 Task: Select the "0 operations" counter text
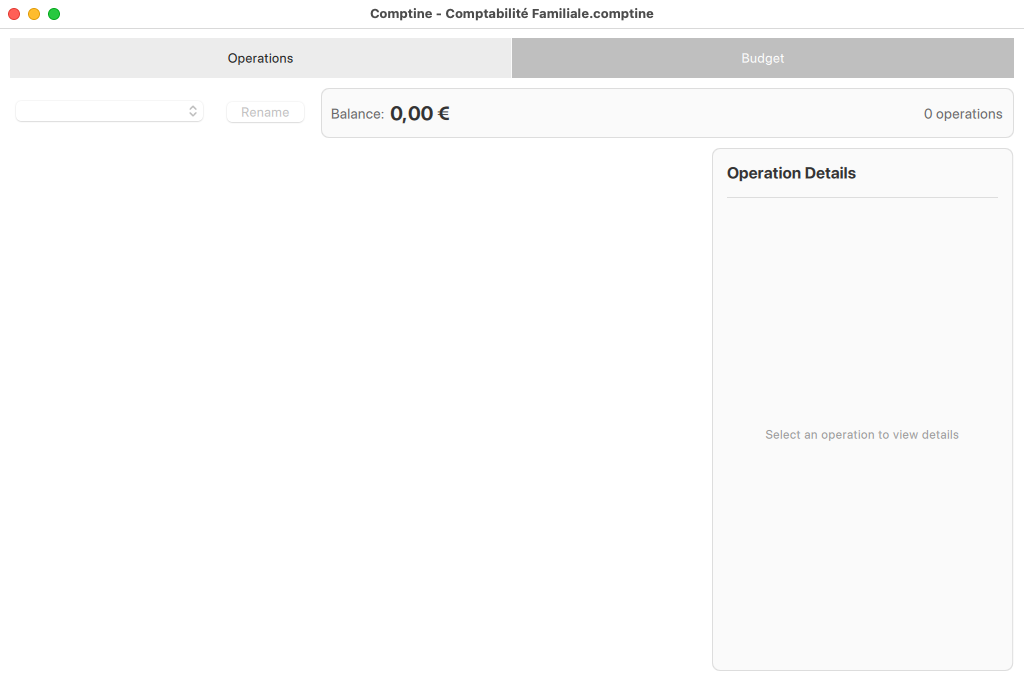962,114
